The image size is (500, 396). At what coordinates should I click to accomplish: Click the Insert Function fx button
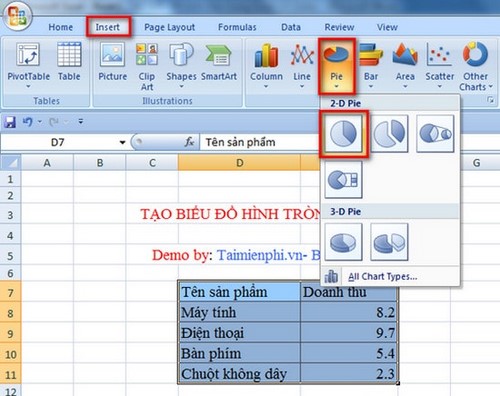click(x=189, y=142)
